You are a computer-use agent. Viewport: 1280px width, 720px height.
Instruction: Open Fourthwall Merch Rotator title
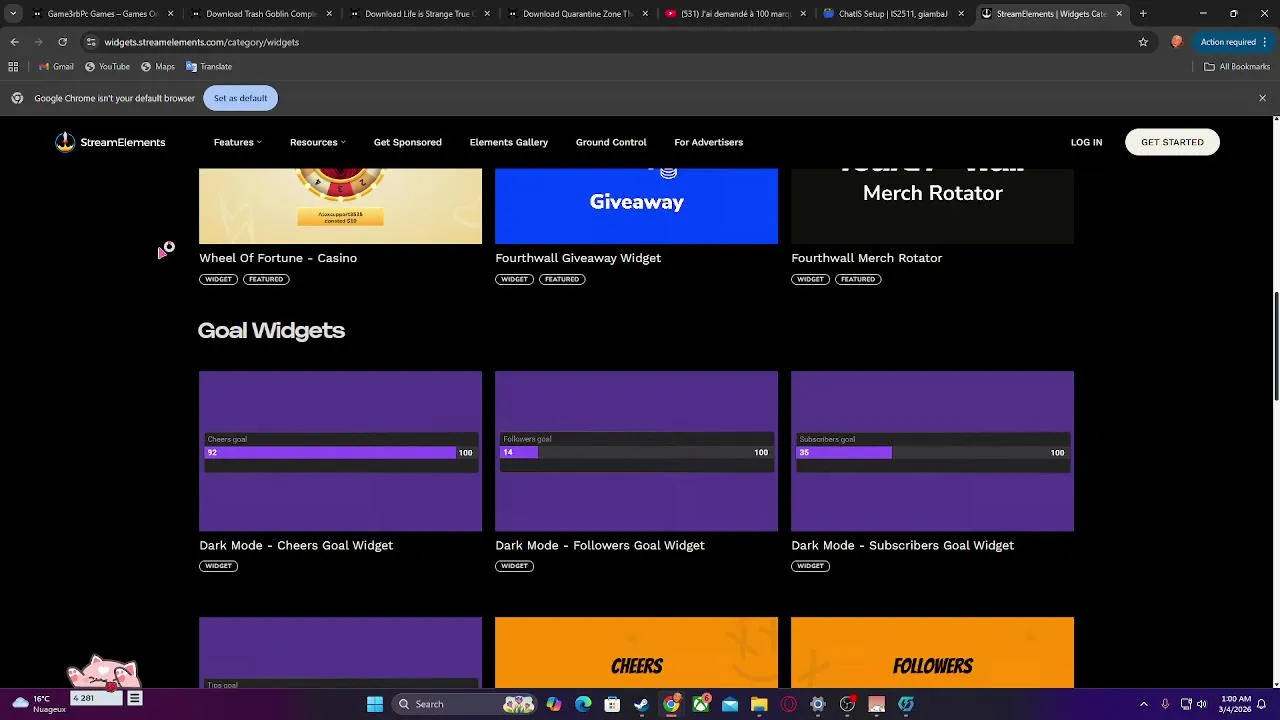pos(866,258)
